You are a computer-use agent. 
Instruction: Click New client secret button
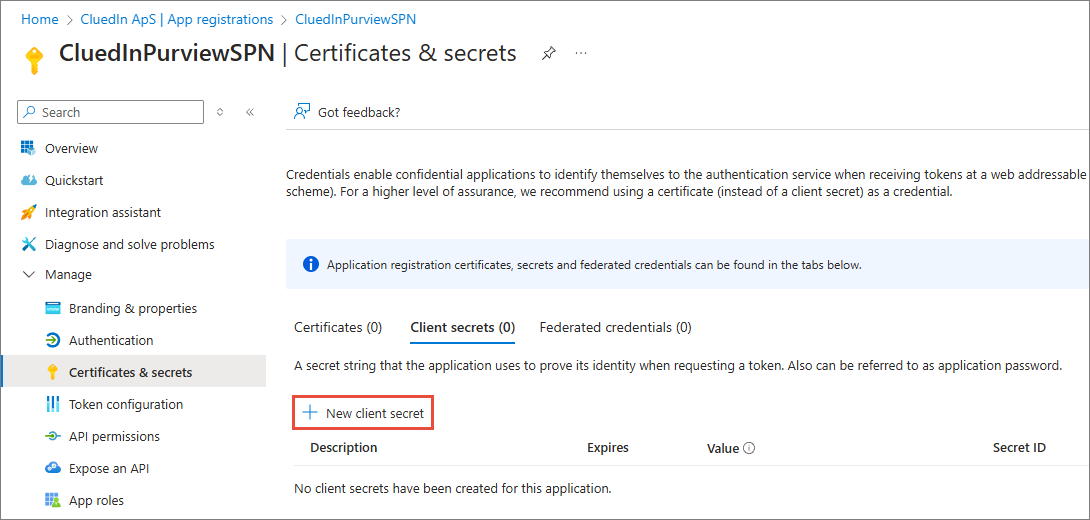[364, 413]
